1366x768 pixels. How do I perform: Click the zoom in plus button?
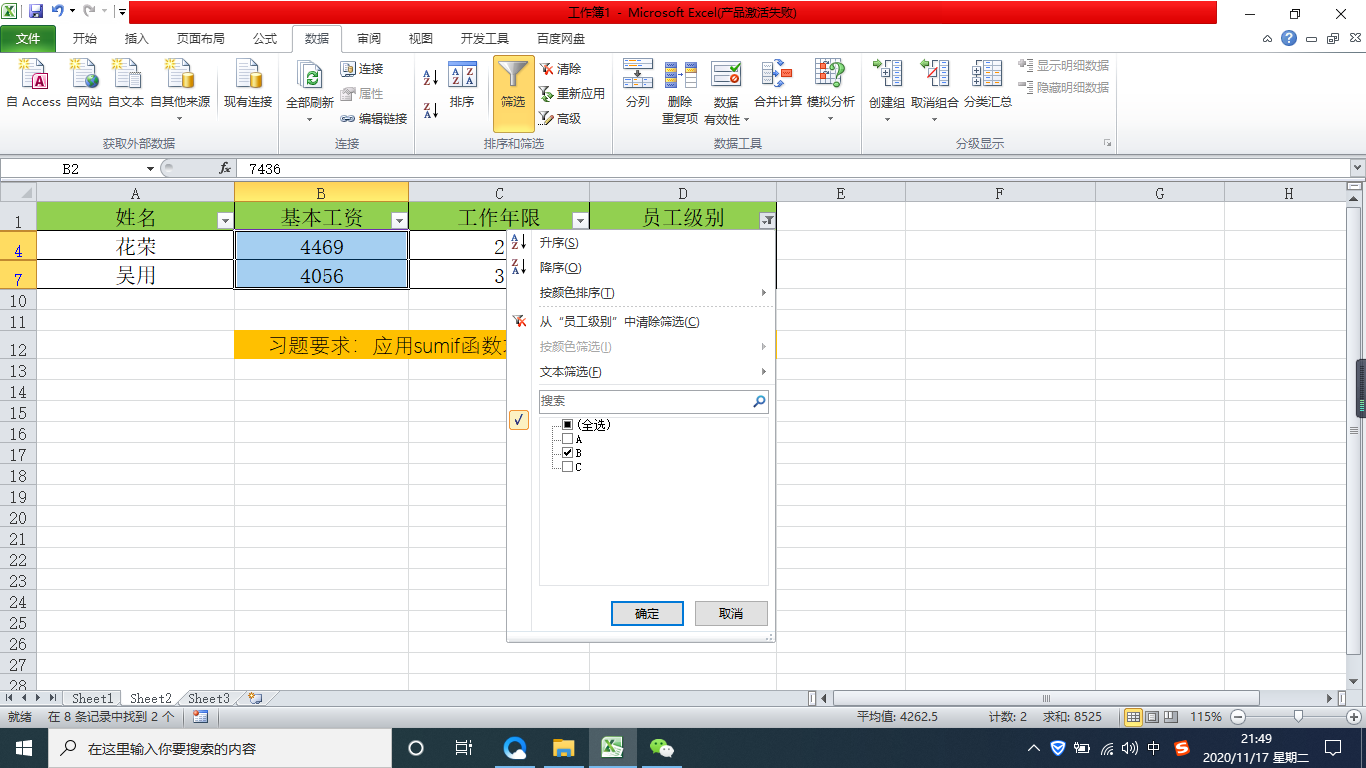[1353, 717]
